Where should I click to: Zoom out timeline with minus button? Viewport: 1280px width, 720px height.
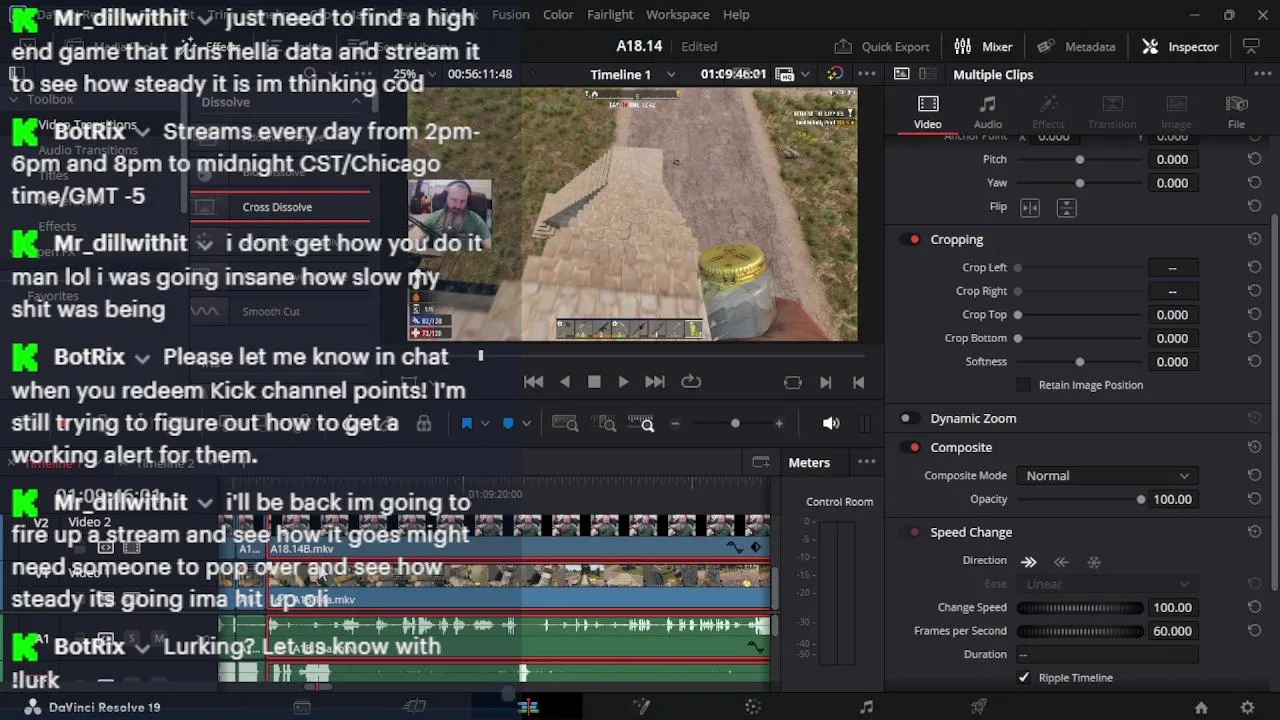click(675, 424)
